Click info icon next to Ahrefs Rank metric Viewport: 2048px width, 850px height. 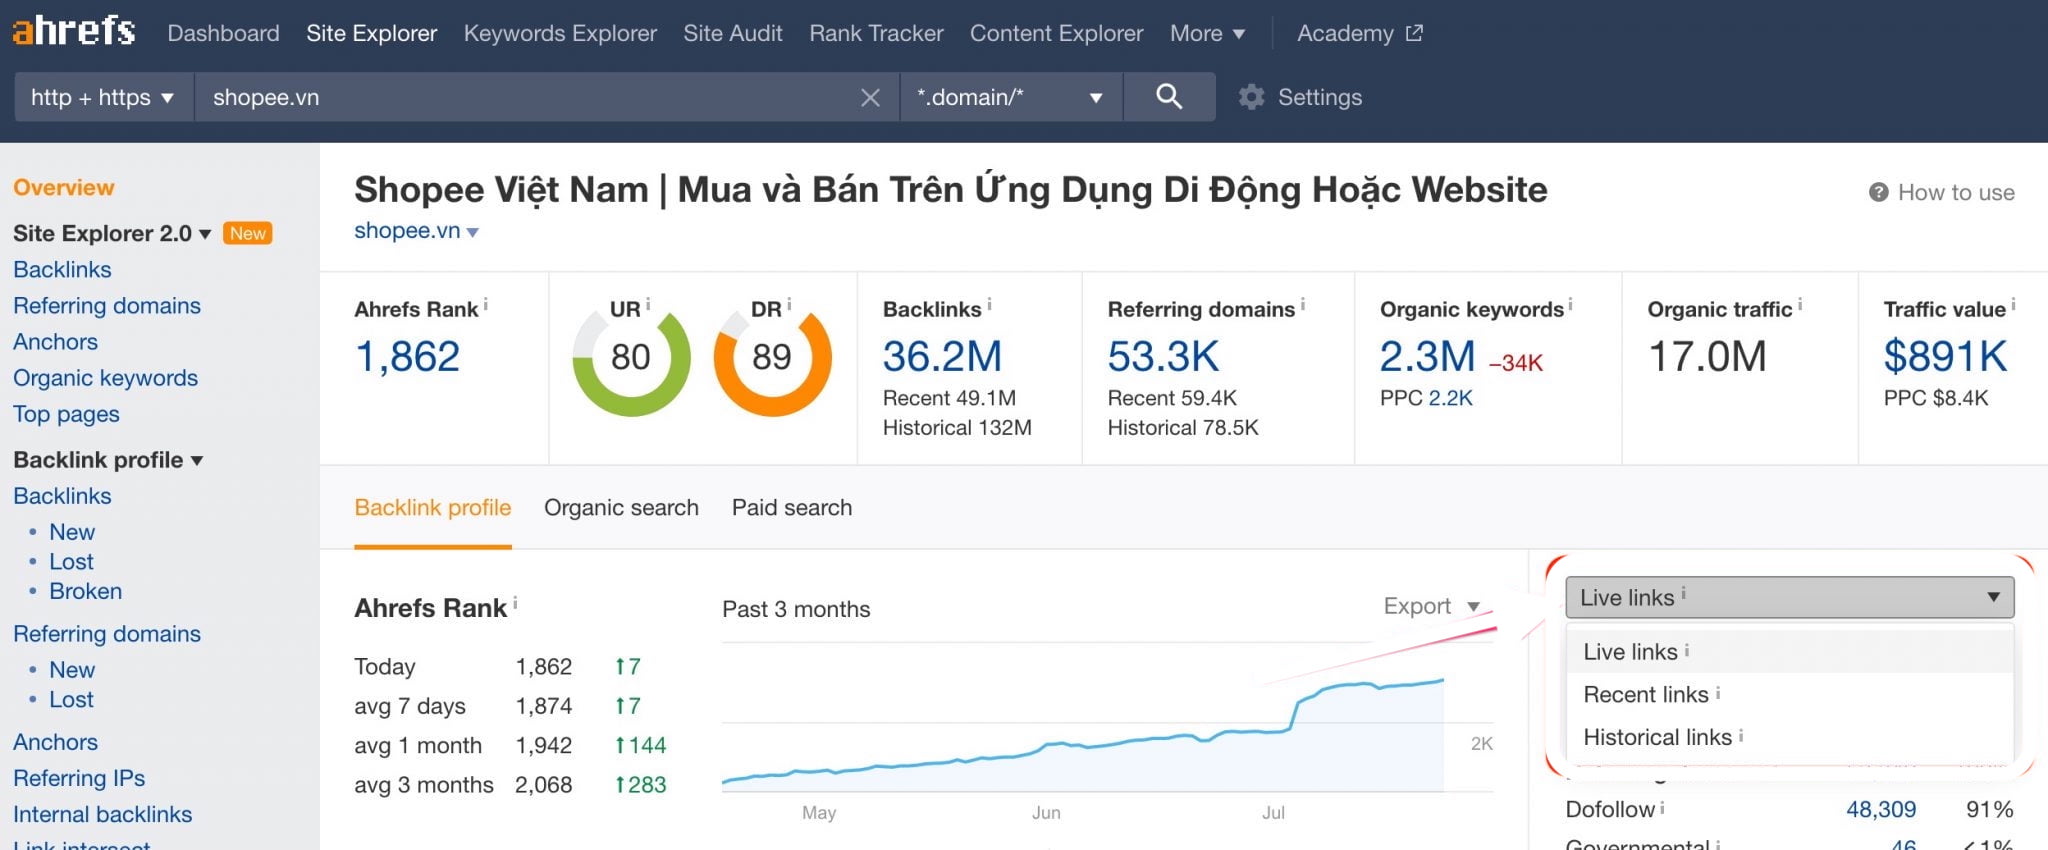[486, 305]
